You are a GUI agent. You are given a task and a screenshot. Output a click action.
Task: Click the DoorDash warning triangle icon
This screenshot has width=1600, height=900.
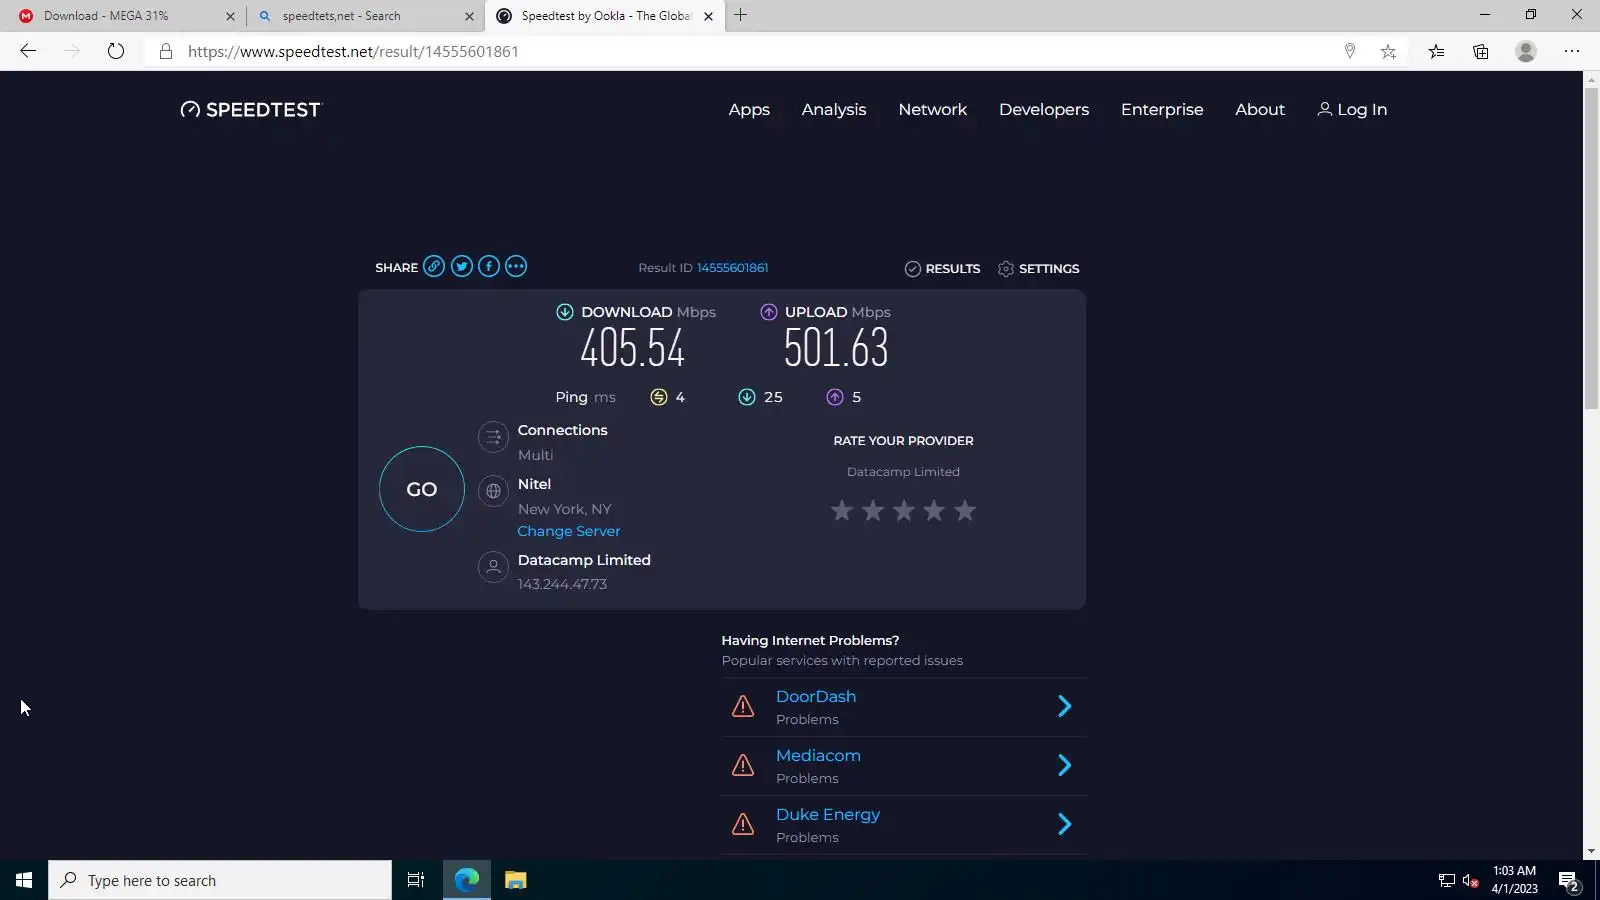coord(743,707)
